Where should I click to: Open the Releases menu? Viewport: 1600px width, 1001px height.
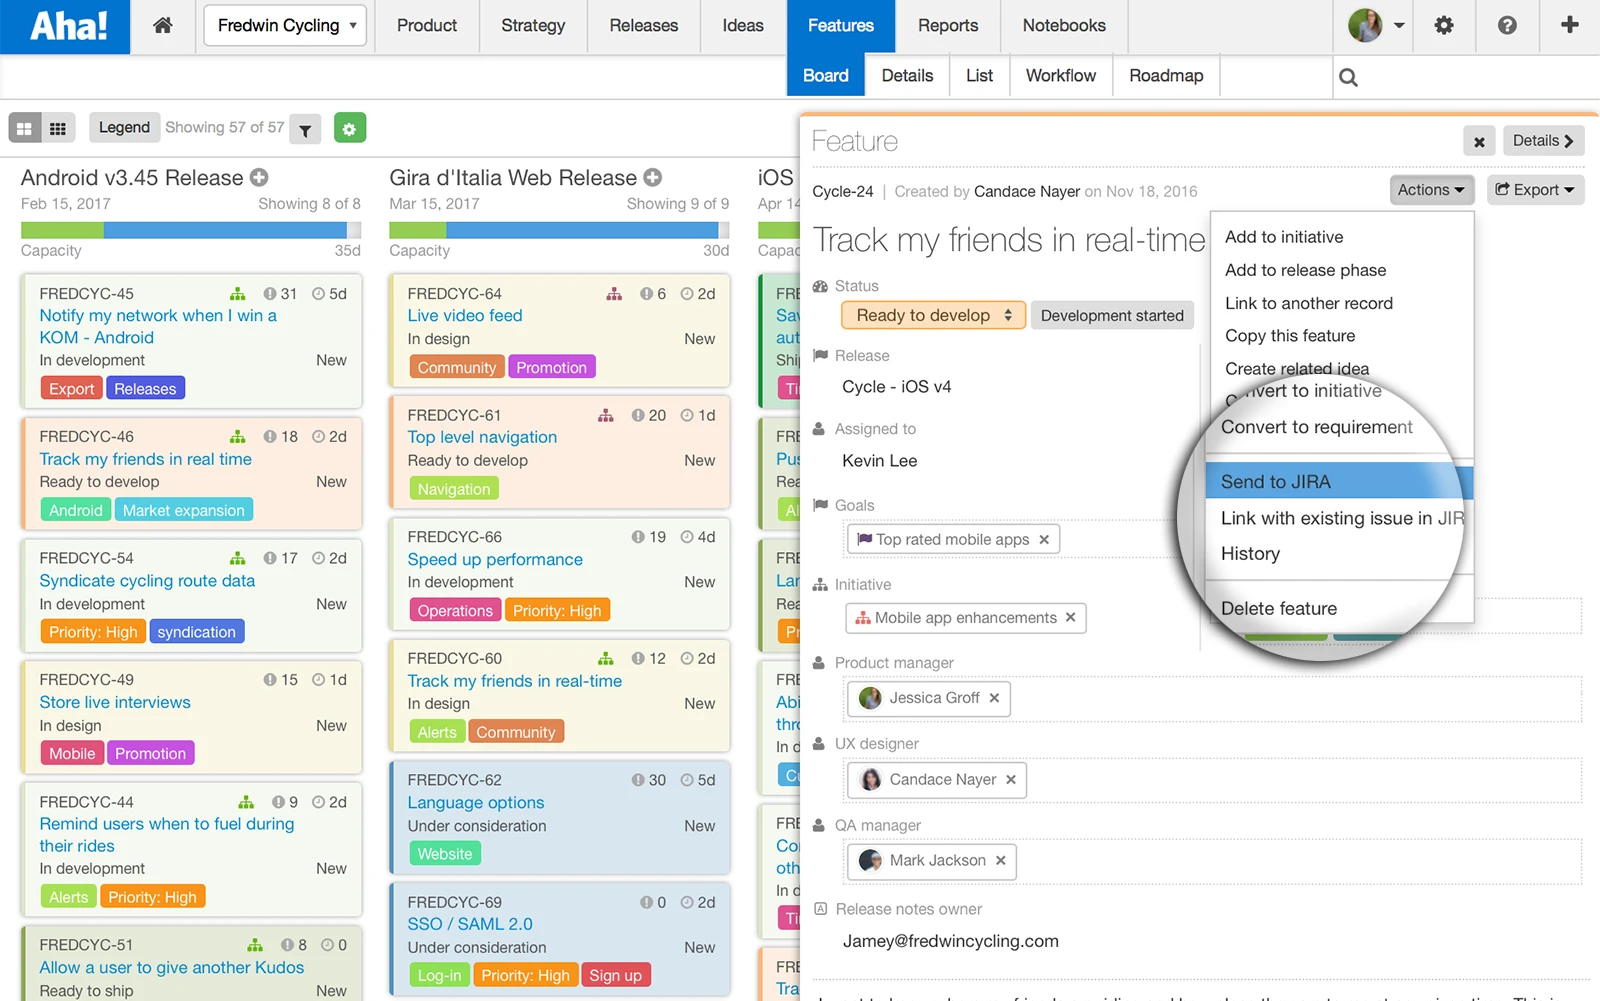pos(644,26)
